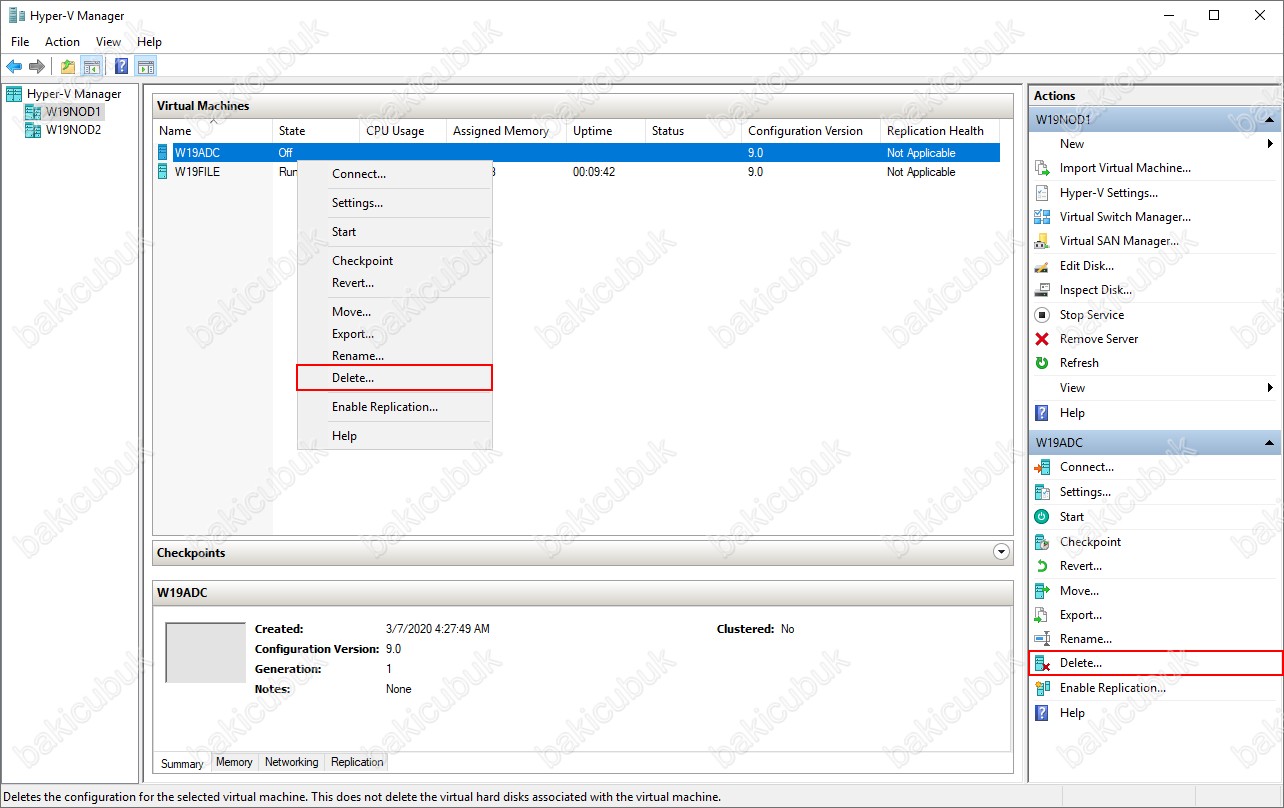This screenshot has height=808, width=1284.
Task: Collapse the W19ADC actions section arrow
Action: 1270,443
